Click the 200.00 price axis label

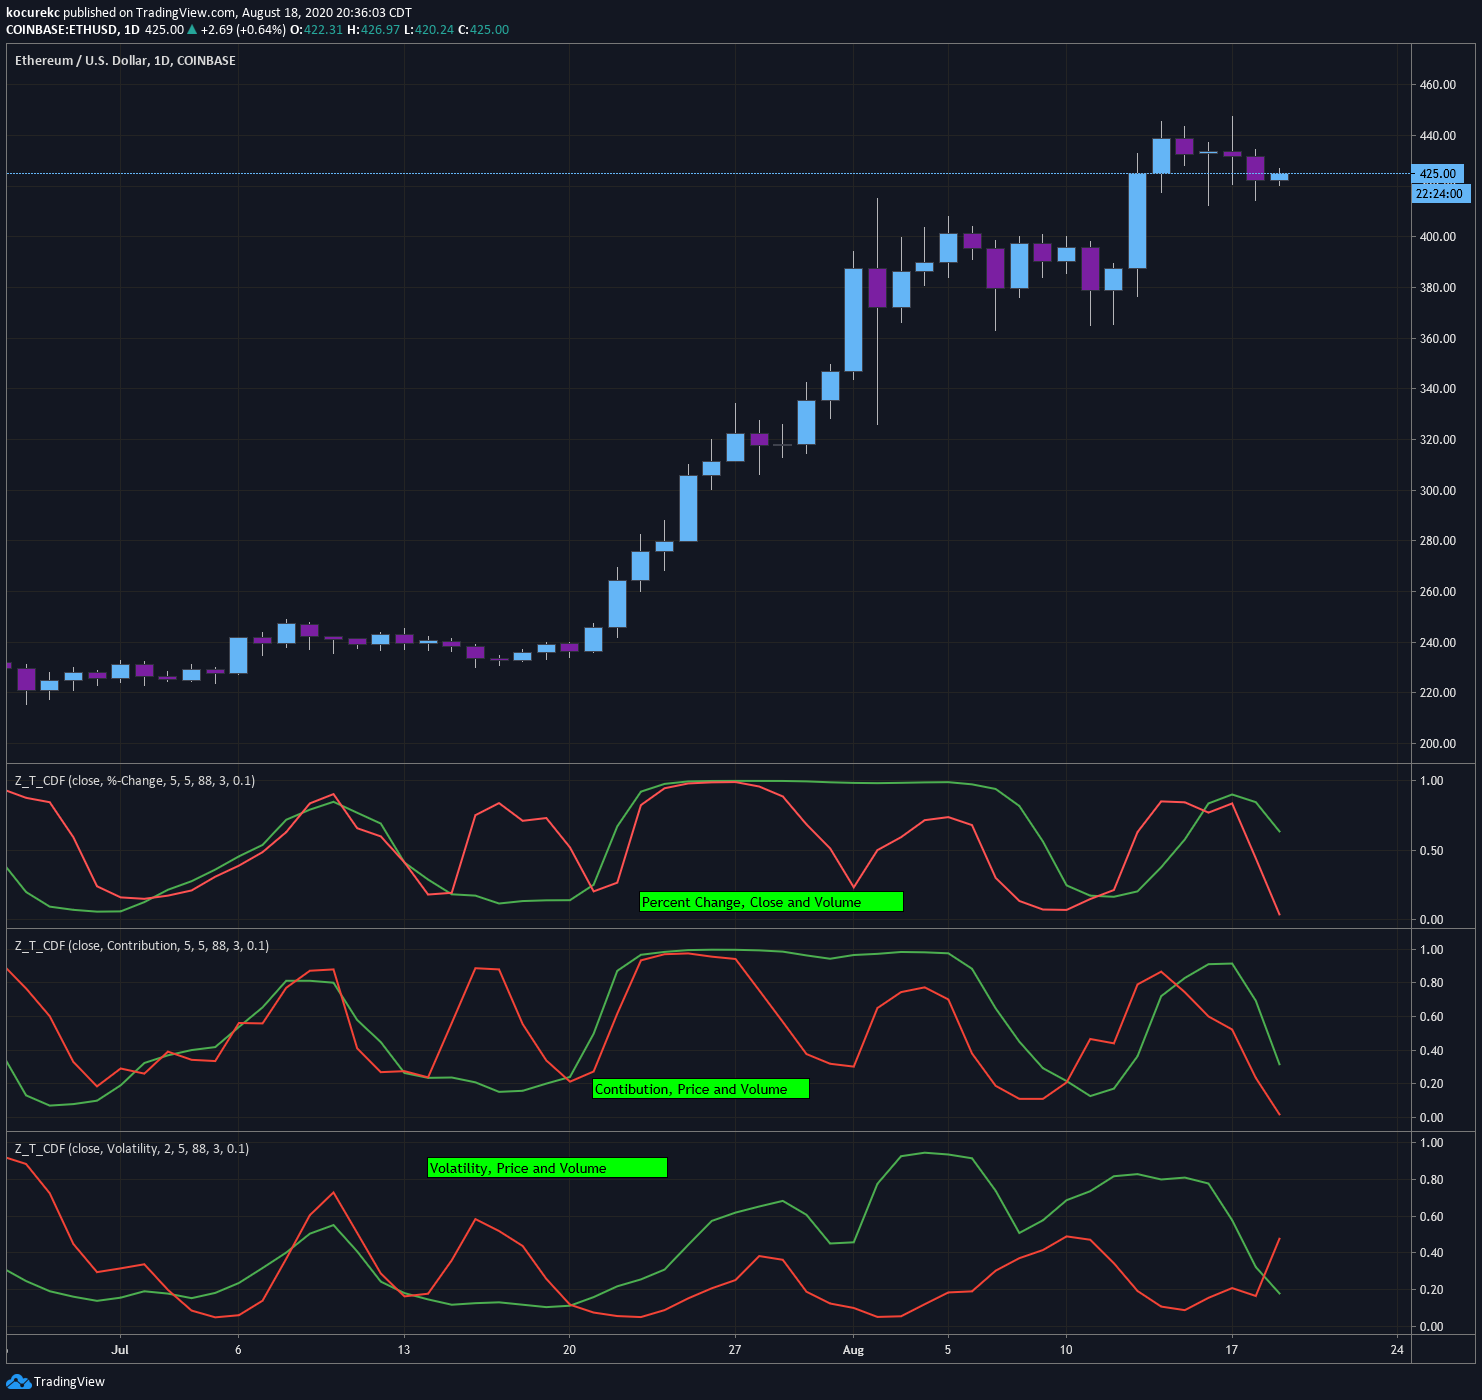[x=1438, y=744]
